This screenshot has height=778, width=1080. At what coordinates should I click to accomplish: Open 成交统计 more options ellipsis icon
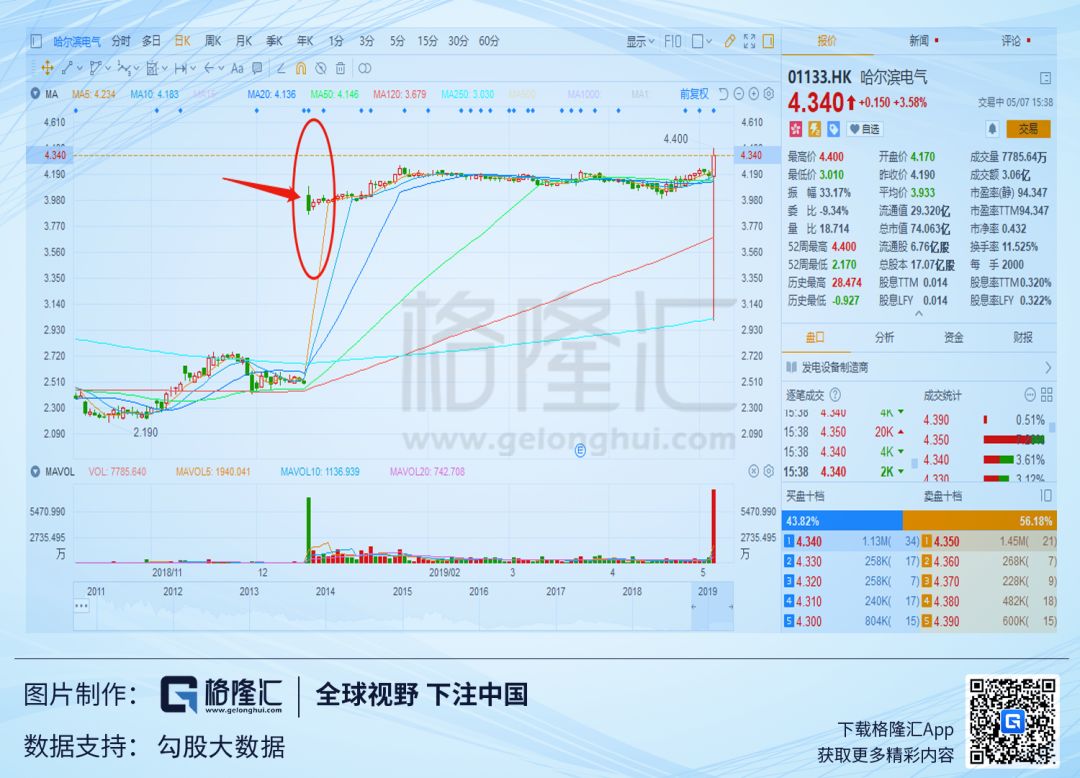(1030, 395)
